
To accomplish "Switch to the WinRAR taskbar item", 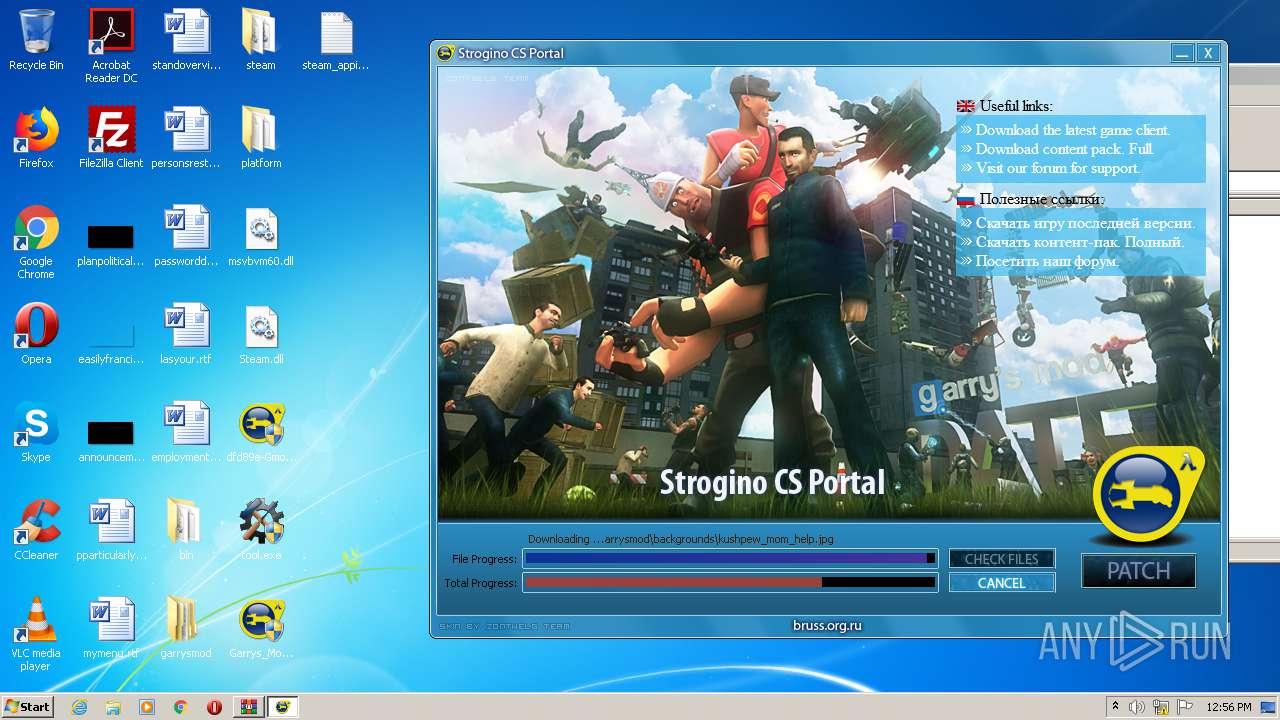I will click(248, 707).
